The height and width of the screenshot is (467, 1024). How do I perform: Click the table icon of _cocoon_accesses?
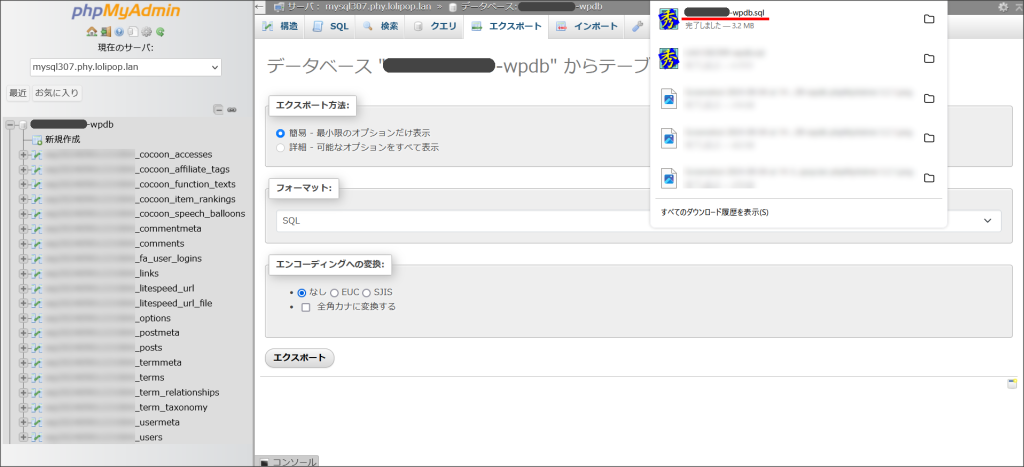37,155
